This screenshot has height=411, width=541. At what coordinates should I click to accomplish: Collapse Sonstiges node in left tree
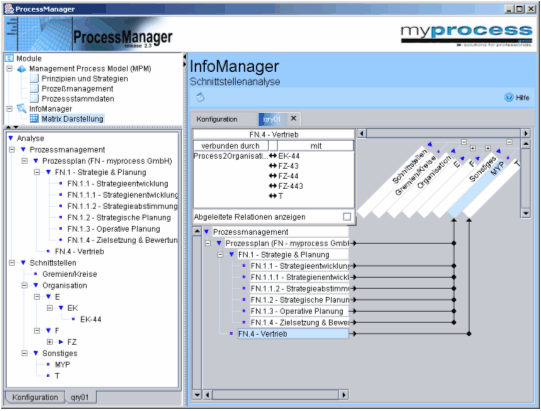tap(24, 353)
